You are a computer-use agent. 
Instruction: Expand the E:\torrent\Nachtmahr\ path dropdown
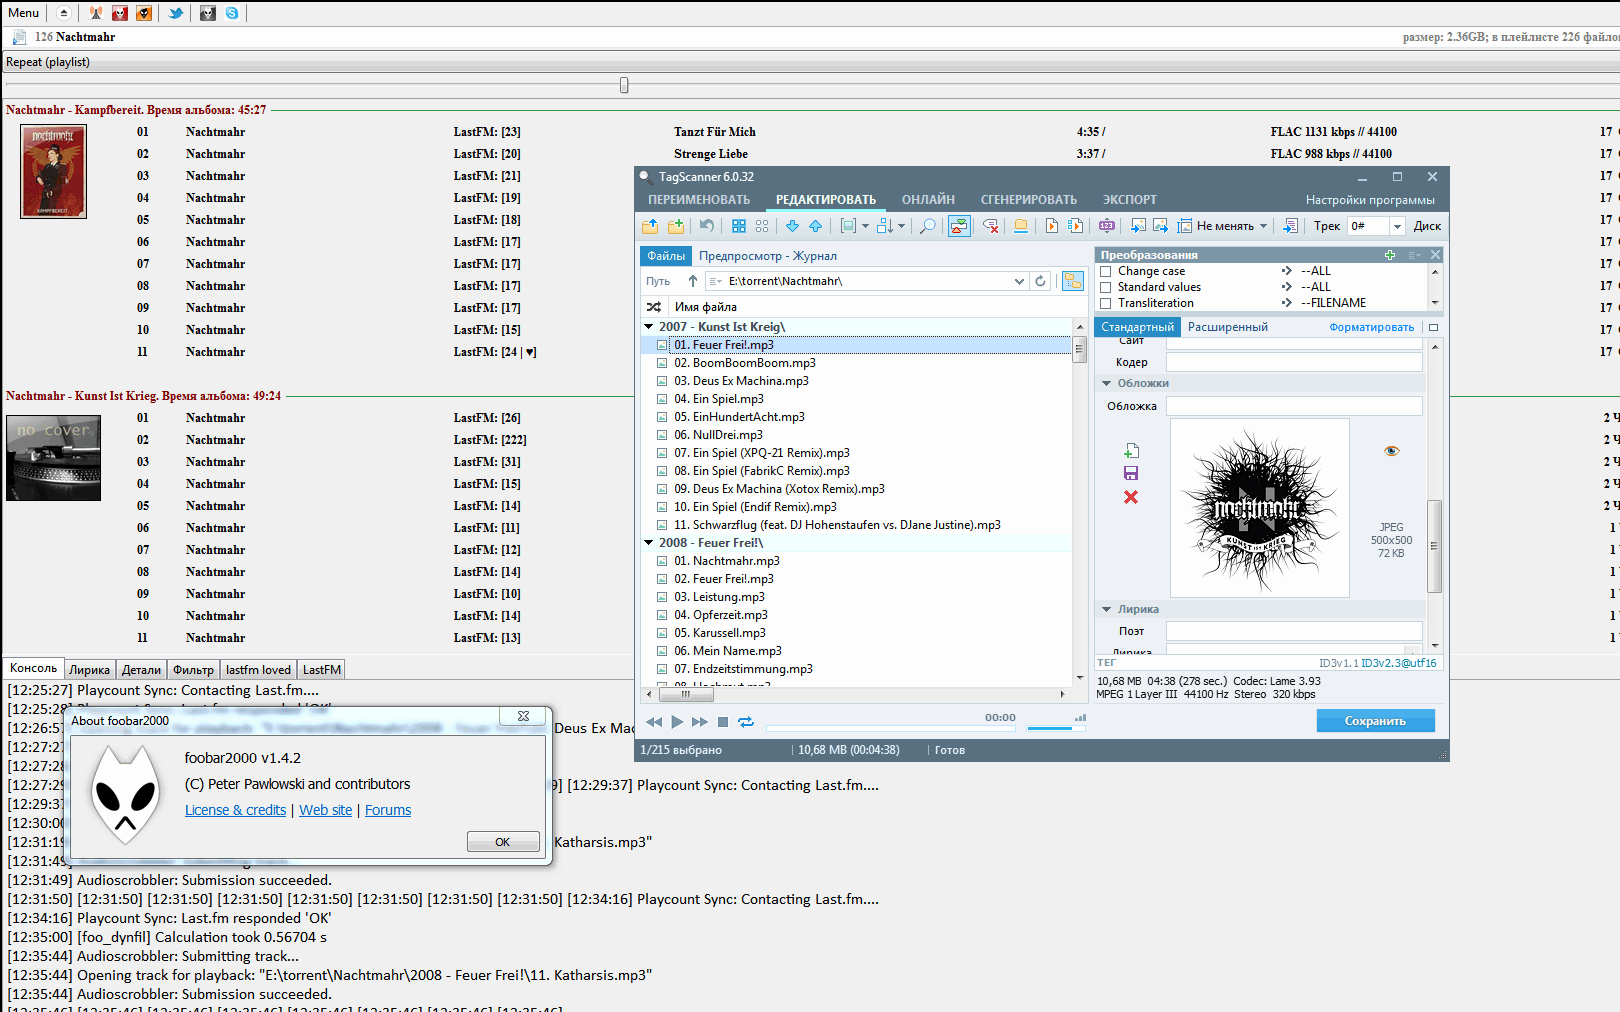point(1019,281)
